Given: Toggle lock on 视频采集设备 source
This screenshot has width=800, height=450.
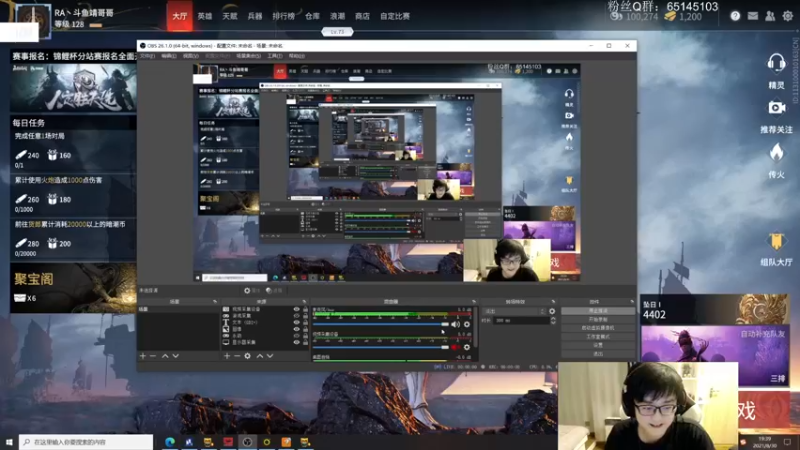Looking at the screenshot, I should [305, 309].
